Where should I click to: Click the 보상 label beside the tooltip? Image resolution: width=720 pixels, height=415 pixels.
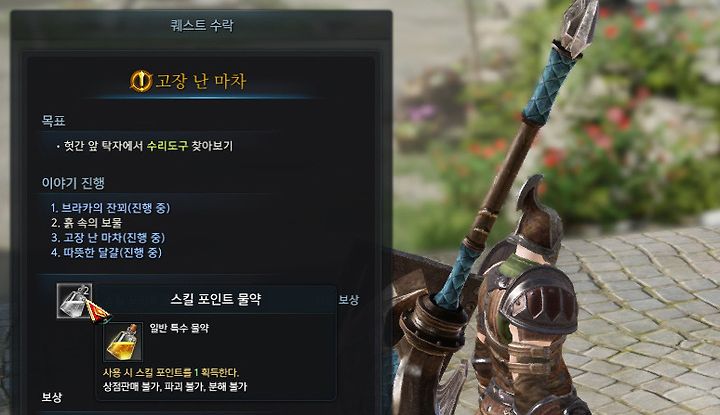pos(349,300)
